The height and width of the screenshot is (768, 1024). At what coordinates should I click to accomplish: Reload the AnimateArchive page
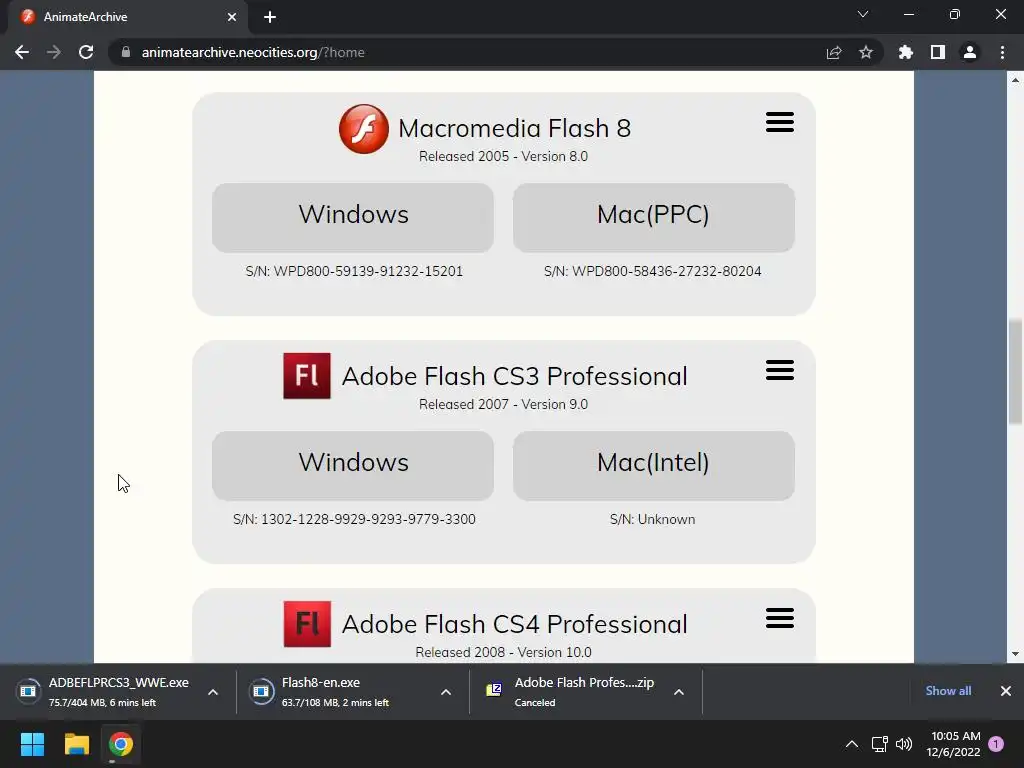pyautogui.click(x=86, y=52)
